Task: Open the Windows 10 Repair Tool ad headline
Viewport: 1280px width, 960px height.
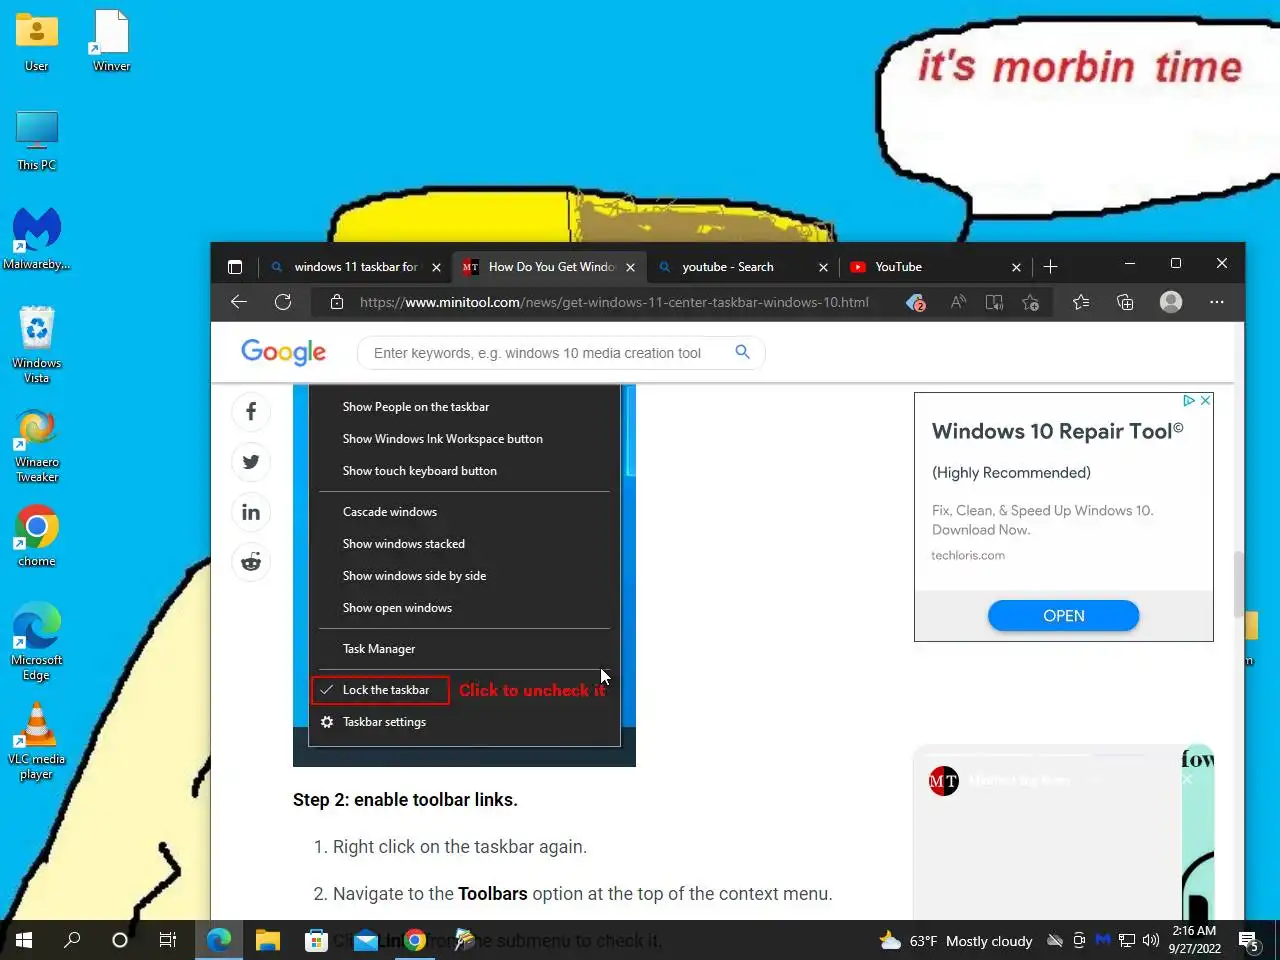Action: coord(1057,431)
